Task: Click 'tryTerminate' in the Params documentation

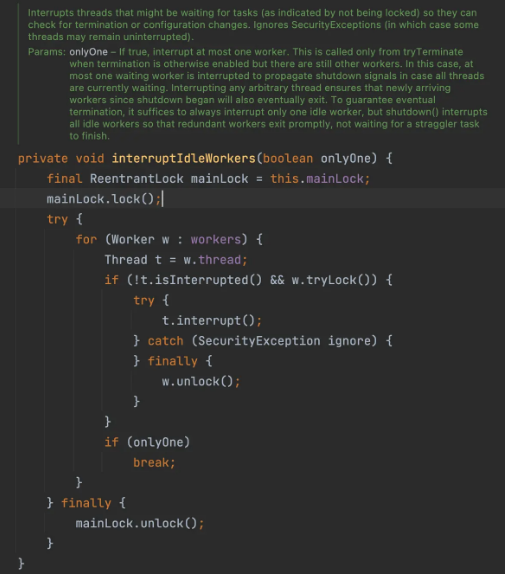Action: click(433, 52)
